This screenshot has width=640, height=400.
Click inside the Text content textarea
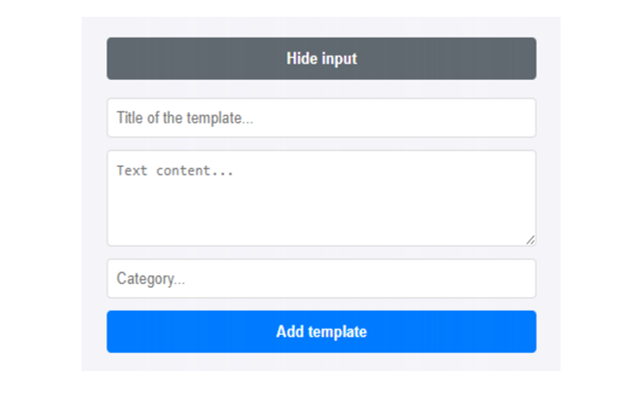click(321, 198)
